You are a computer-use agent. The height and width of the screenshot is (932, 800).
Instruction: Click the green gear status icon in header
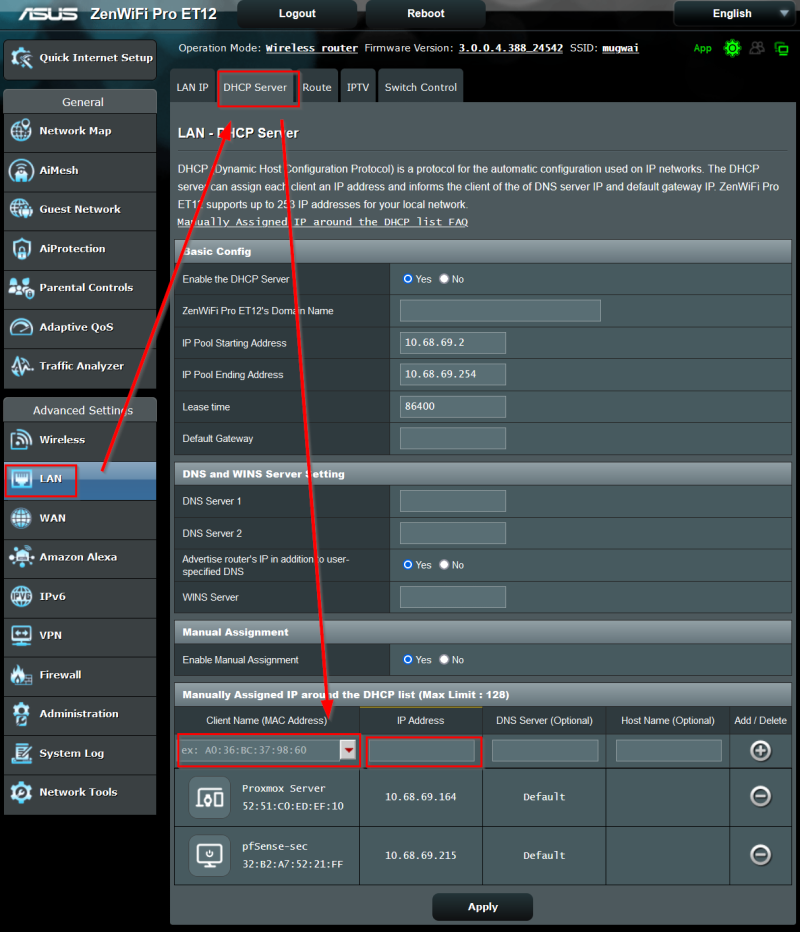(732, 48)
